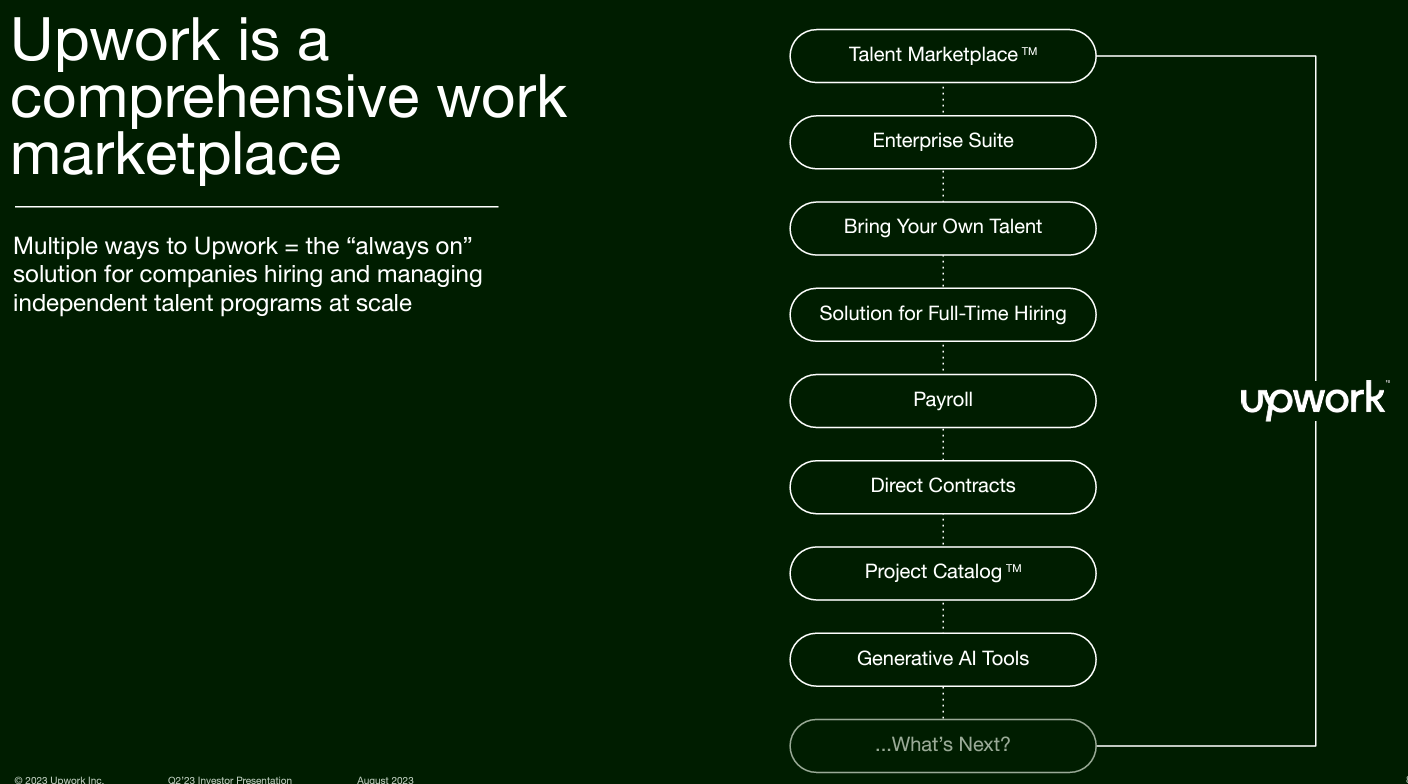Select the Direct Contracts box
The width and height of the screenshot is (1408, 784).
point(943,487)
